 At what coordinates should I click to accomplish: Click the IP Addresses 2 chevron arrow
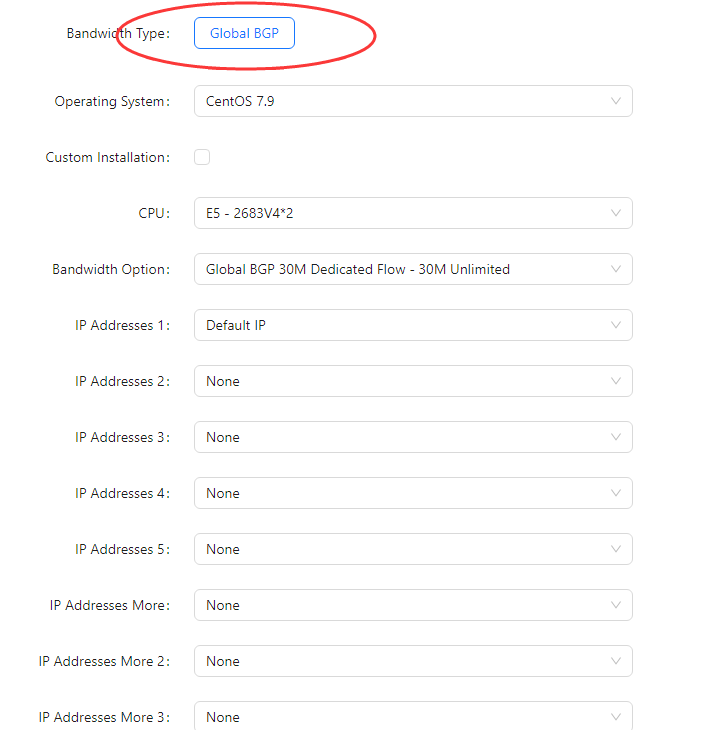(x=615, y=381)
